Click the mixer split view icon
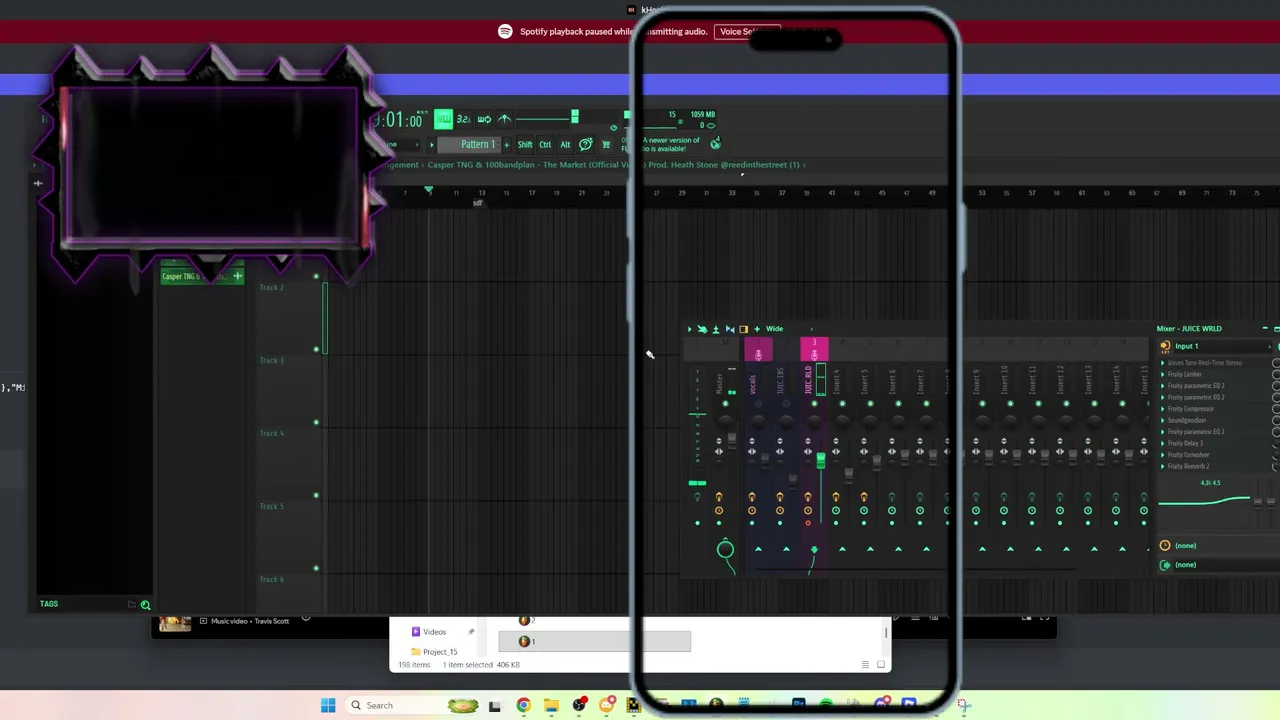 pos(730,329)
